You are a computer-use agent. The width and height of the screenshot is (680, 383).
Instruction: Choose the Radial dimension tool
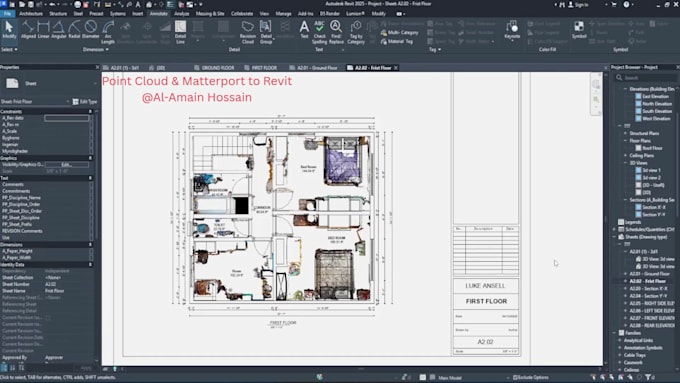(74, 30)
